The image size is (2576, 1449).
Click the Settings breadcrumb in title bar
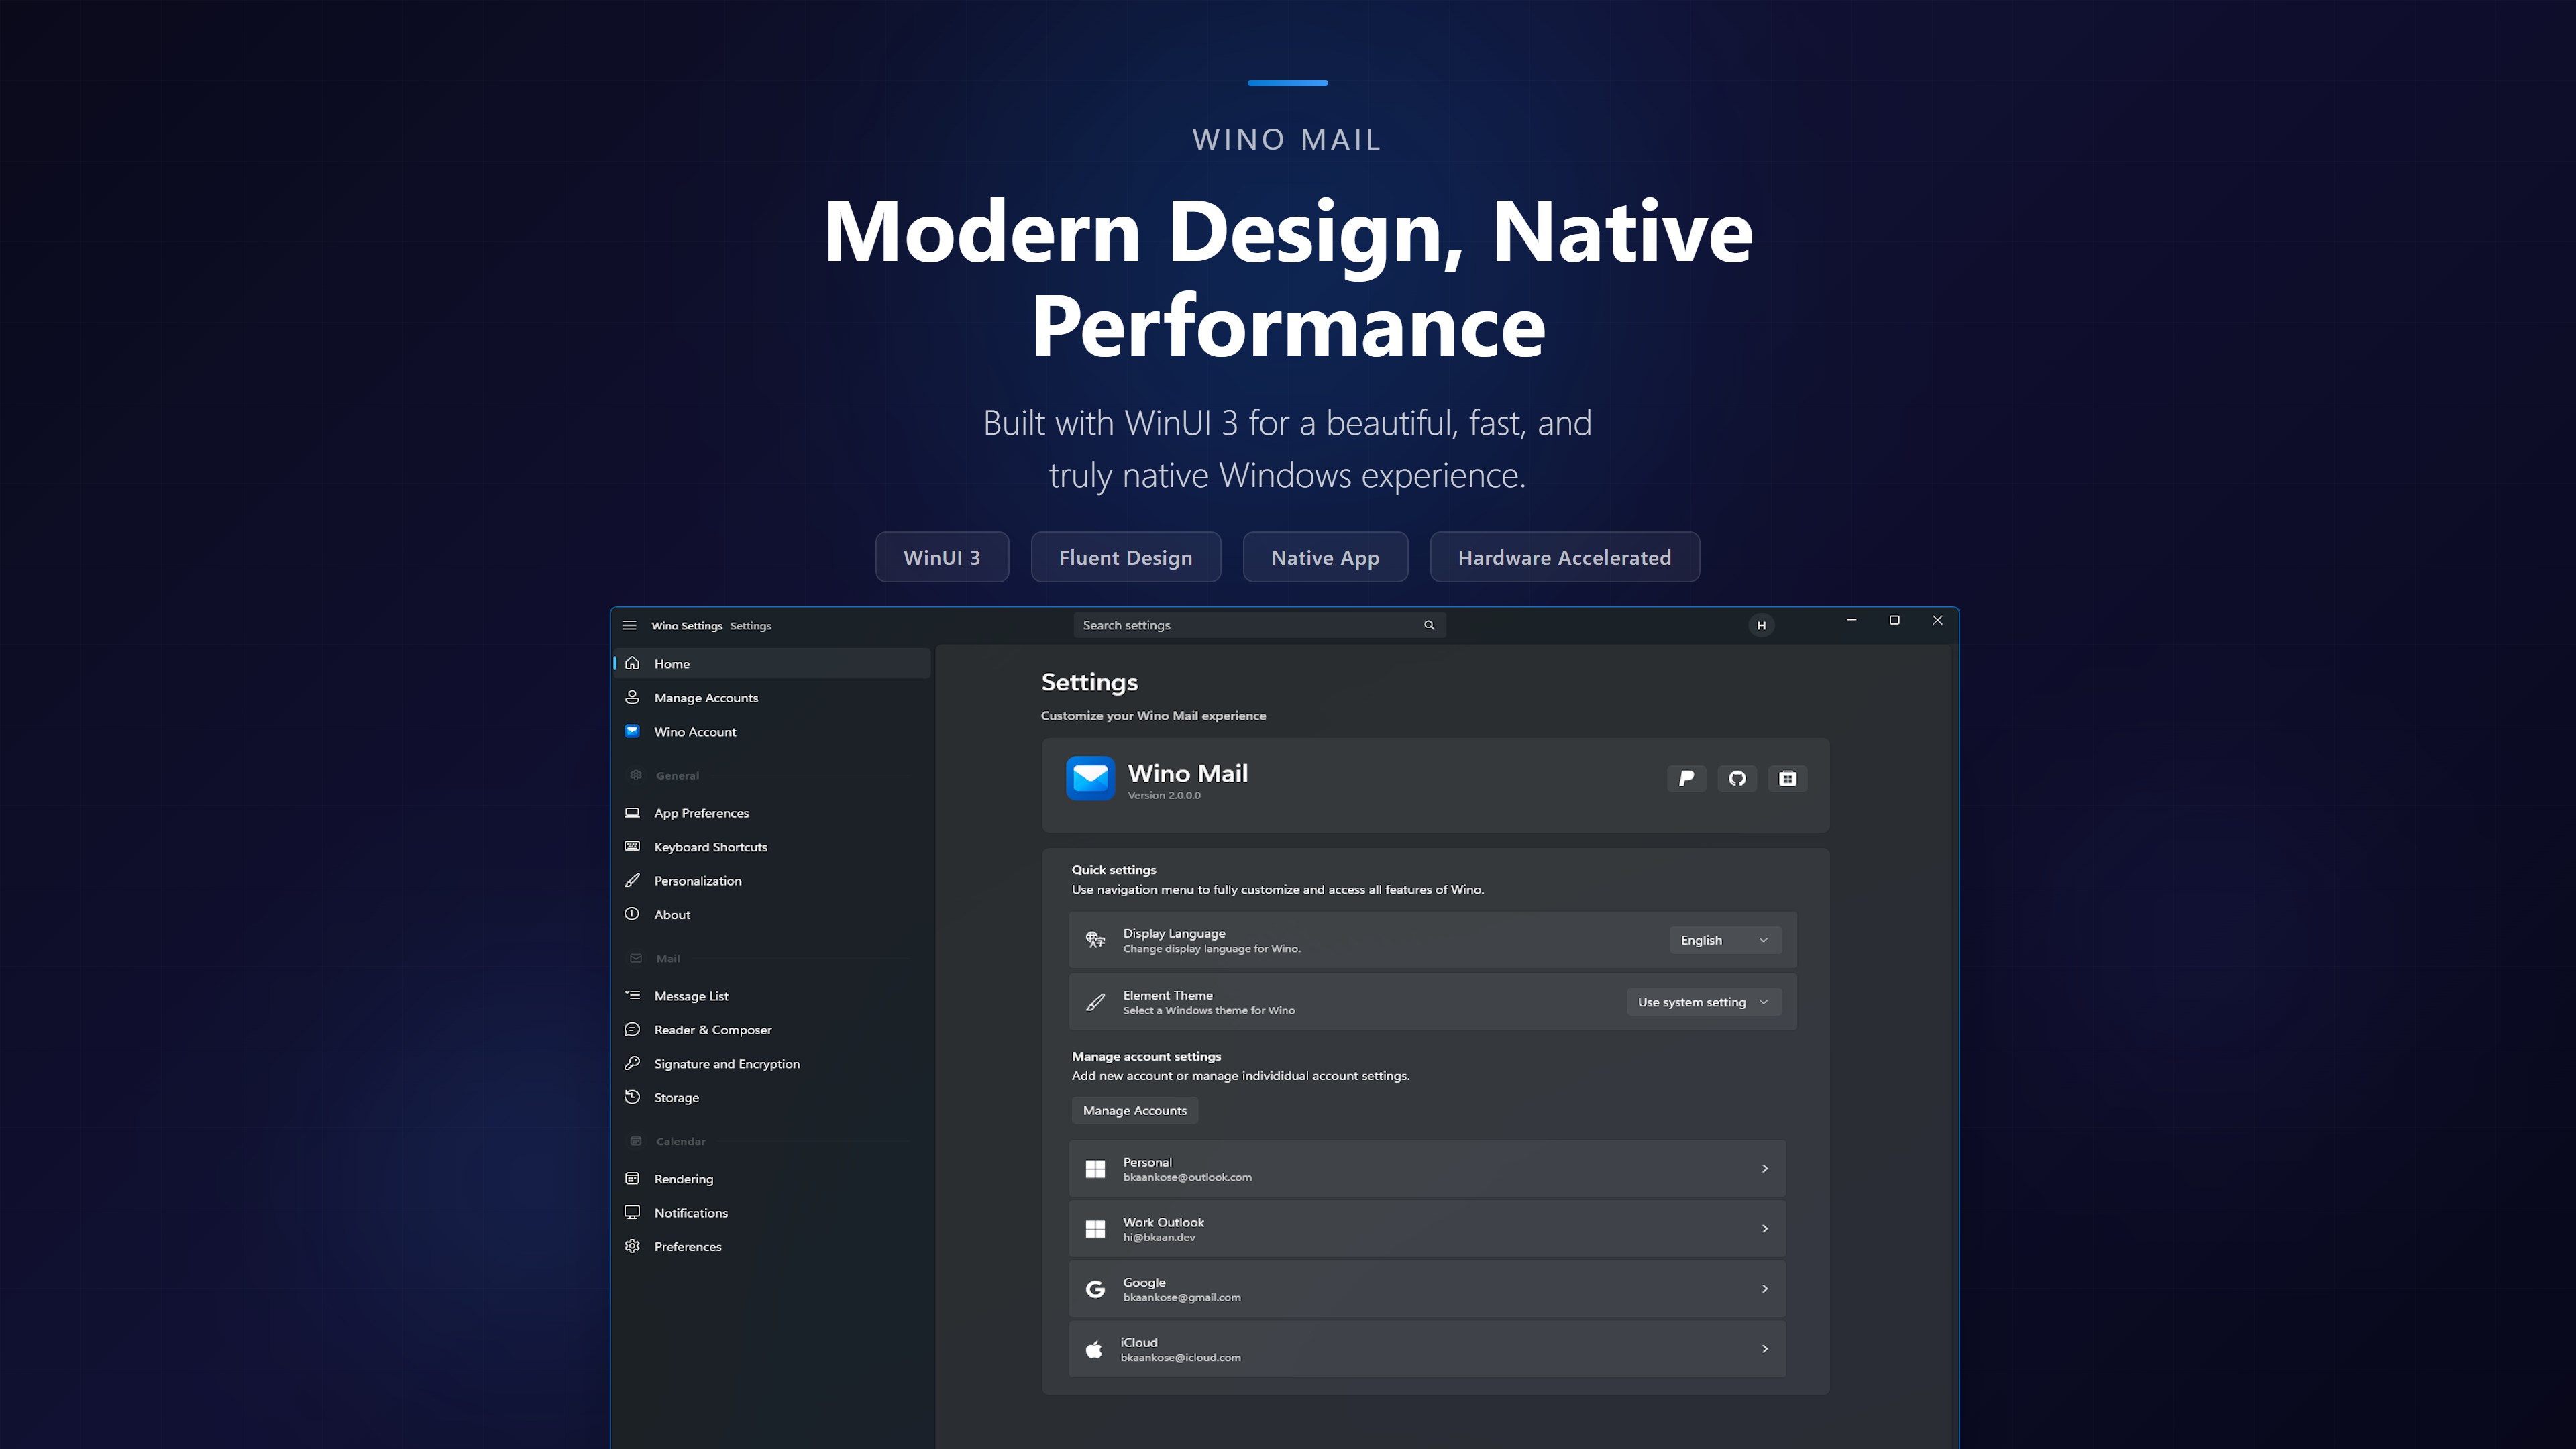[x=750, y=625]
